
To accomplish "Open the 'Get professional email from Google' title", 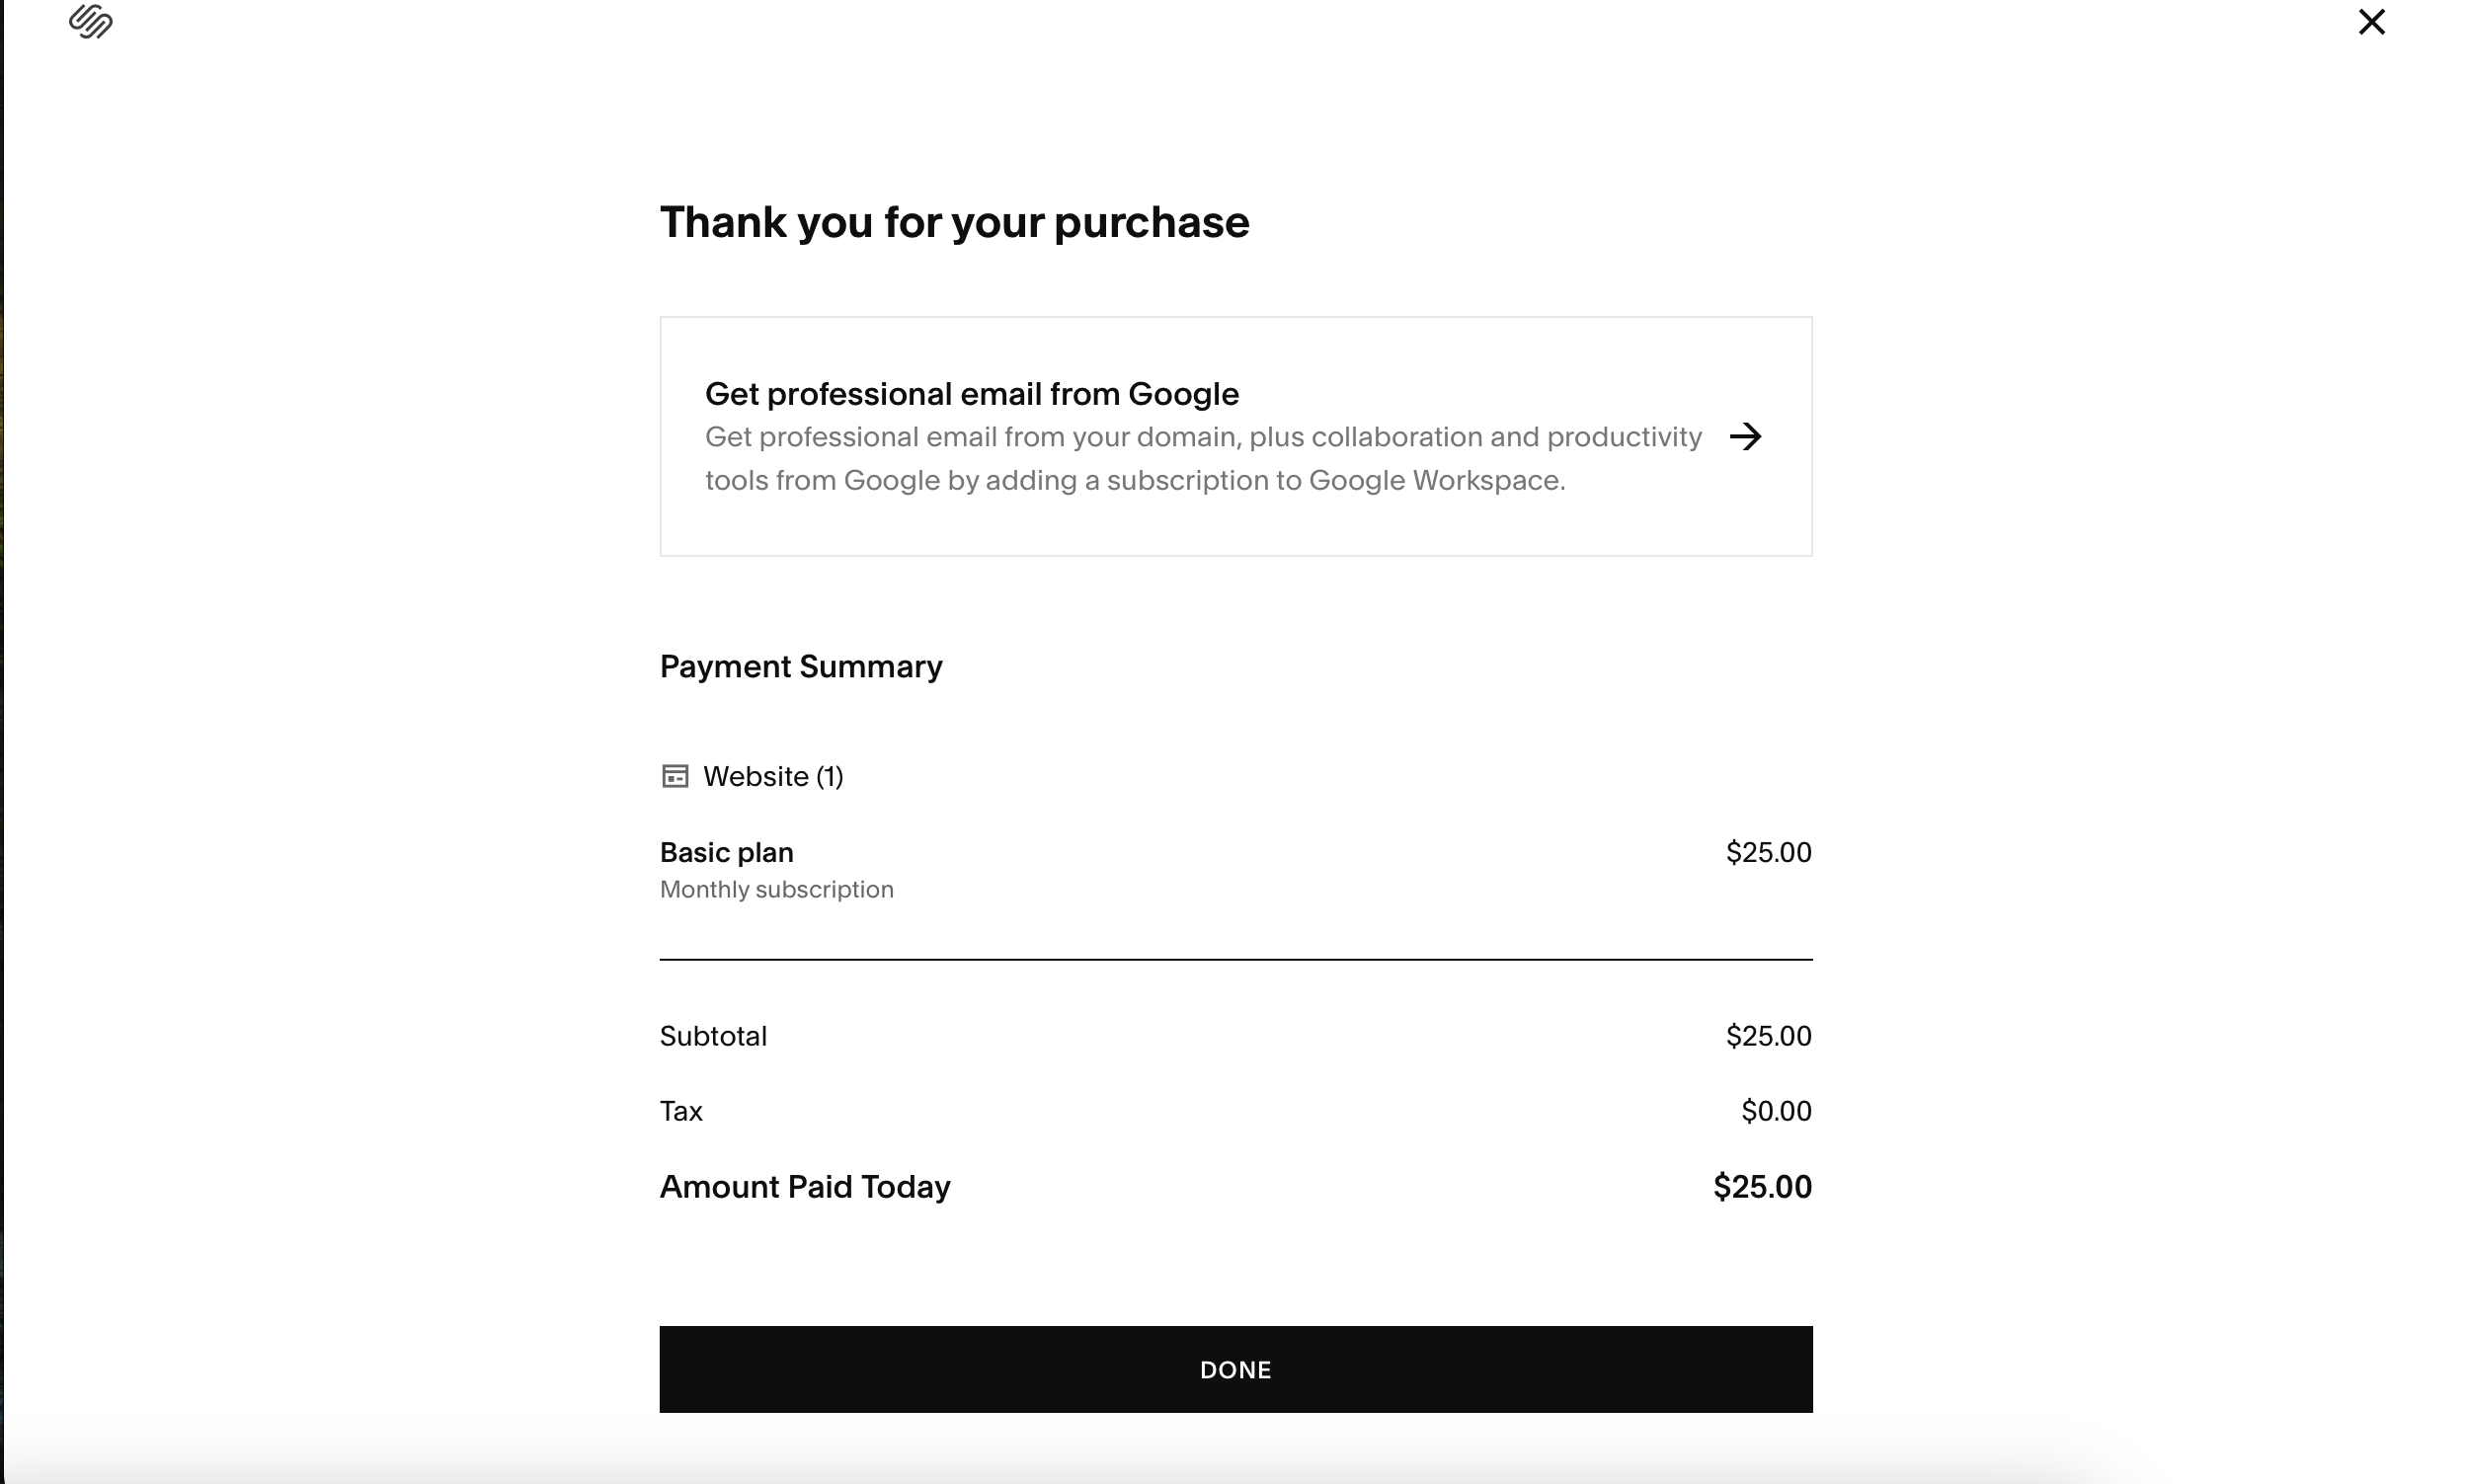I will tap(971, 394).
